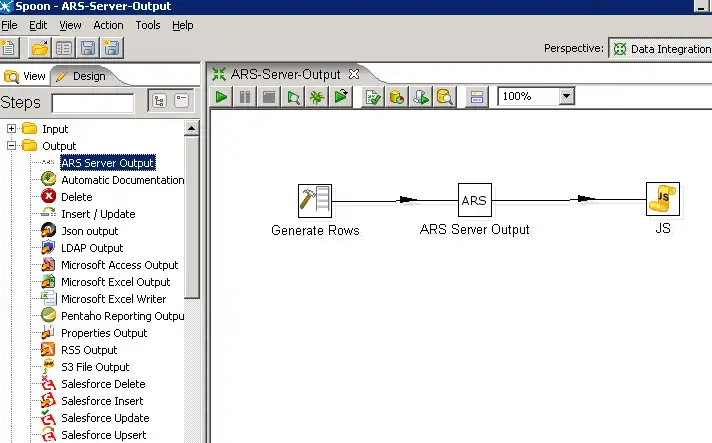Select ARS Server Output in steps tree

point(108,163)
